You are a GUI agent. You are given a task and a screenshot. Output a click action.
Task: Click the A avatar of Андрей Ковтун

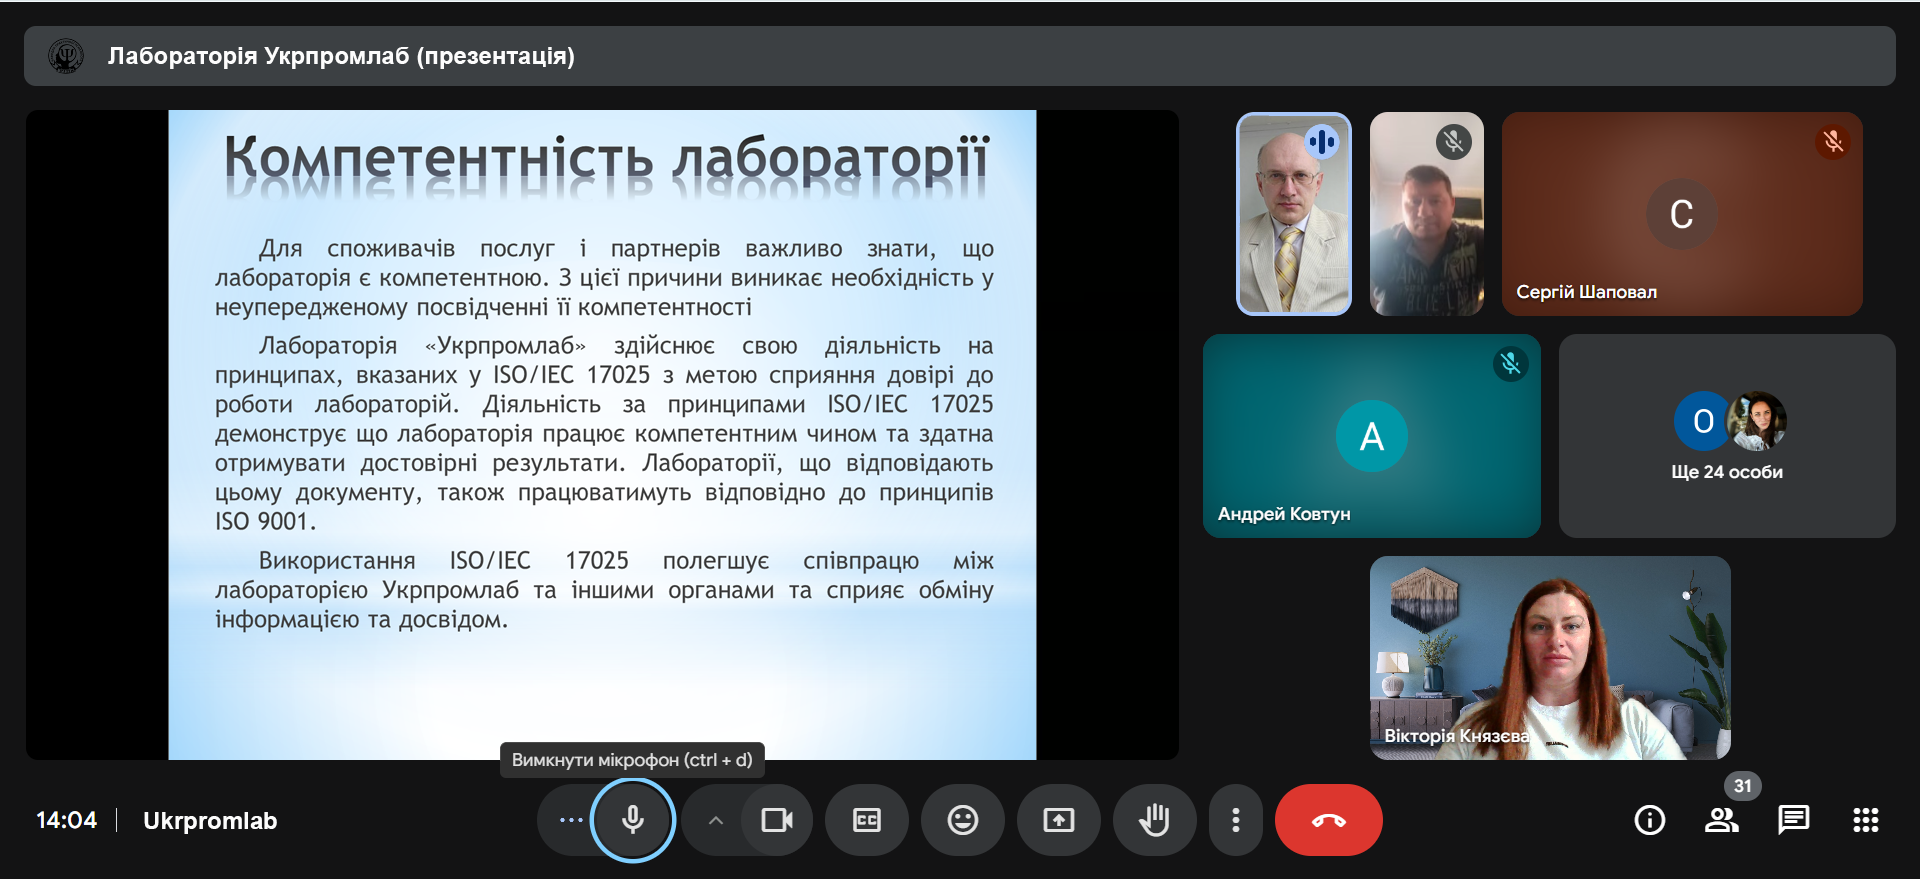click(1372, 436)
